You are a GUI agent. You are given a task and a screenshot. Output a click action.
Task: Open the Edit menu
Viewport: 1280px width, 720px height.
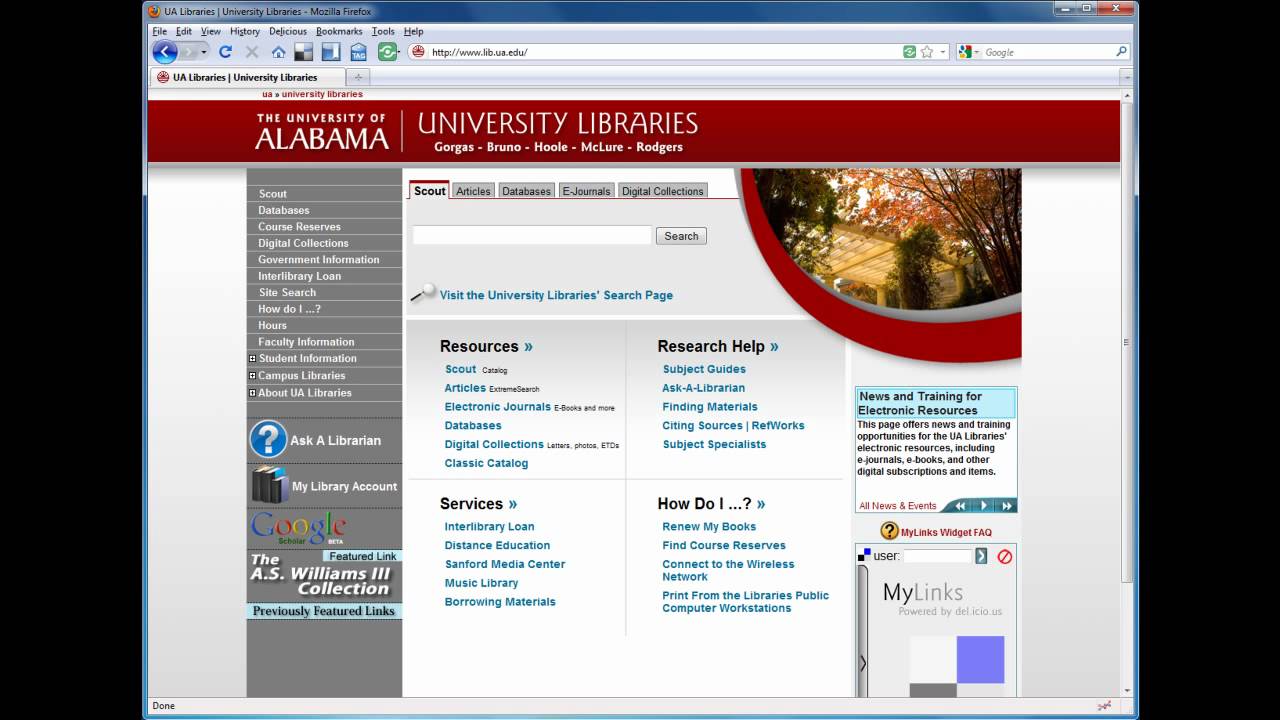point(184,31)
